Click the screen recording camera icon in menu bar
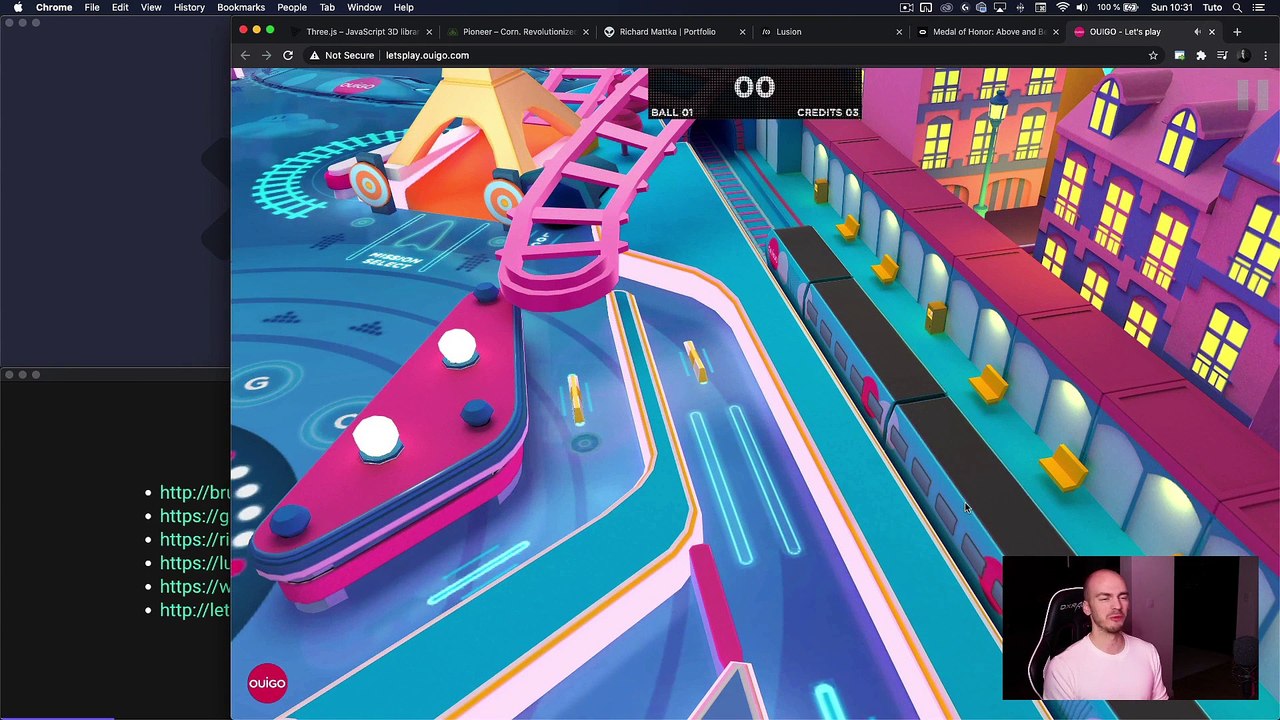Viewport: 1280px width, 720px height. [907, 7]
